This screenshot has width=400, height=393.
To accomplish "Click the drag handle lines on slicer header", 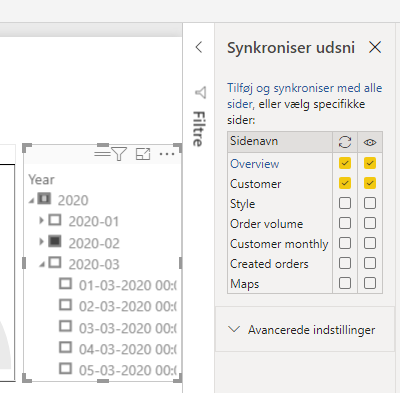I will [102, 154].
